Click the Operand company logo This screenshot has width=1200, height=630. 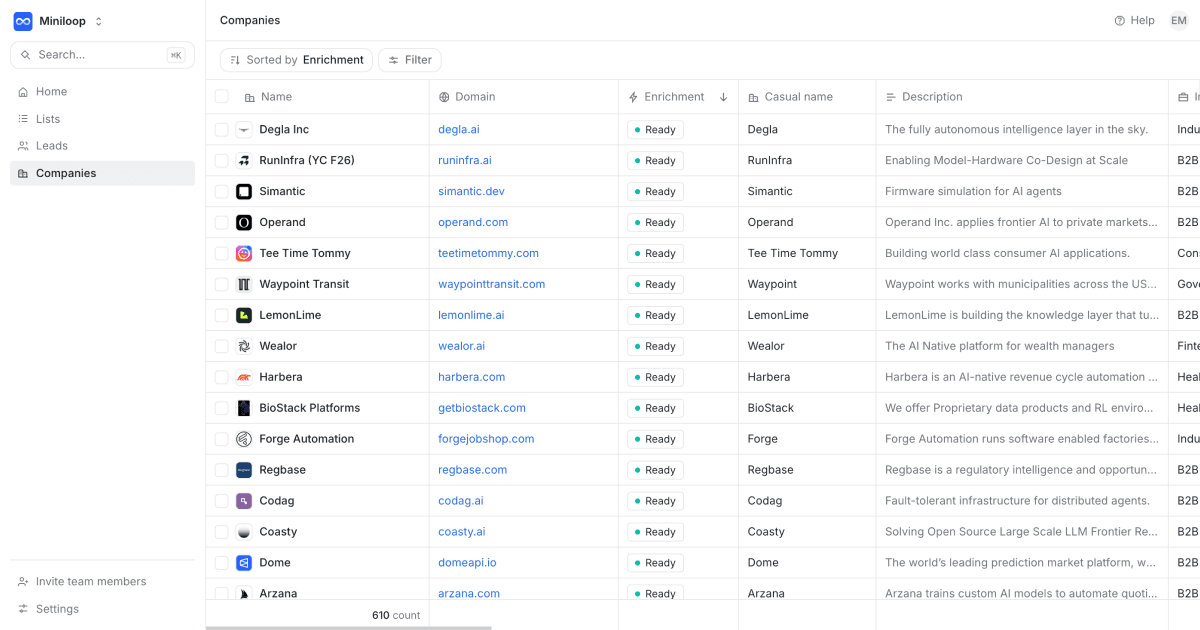pyautogui.click(x=244, y=223)
